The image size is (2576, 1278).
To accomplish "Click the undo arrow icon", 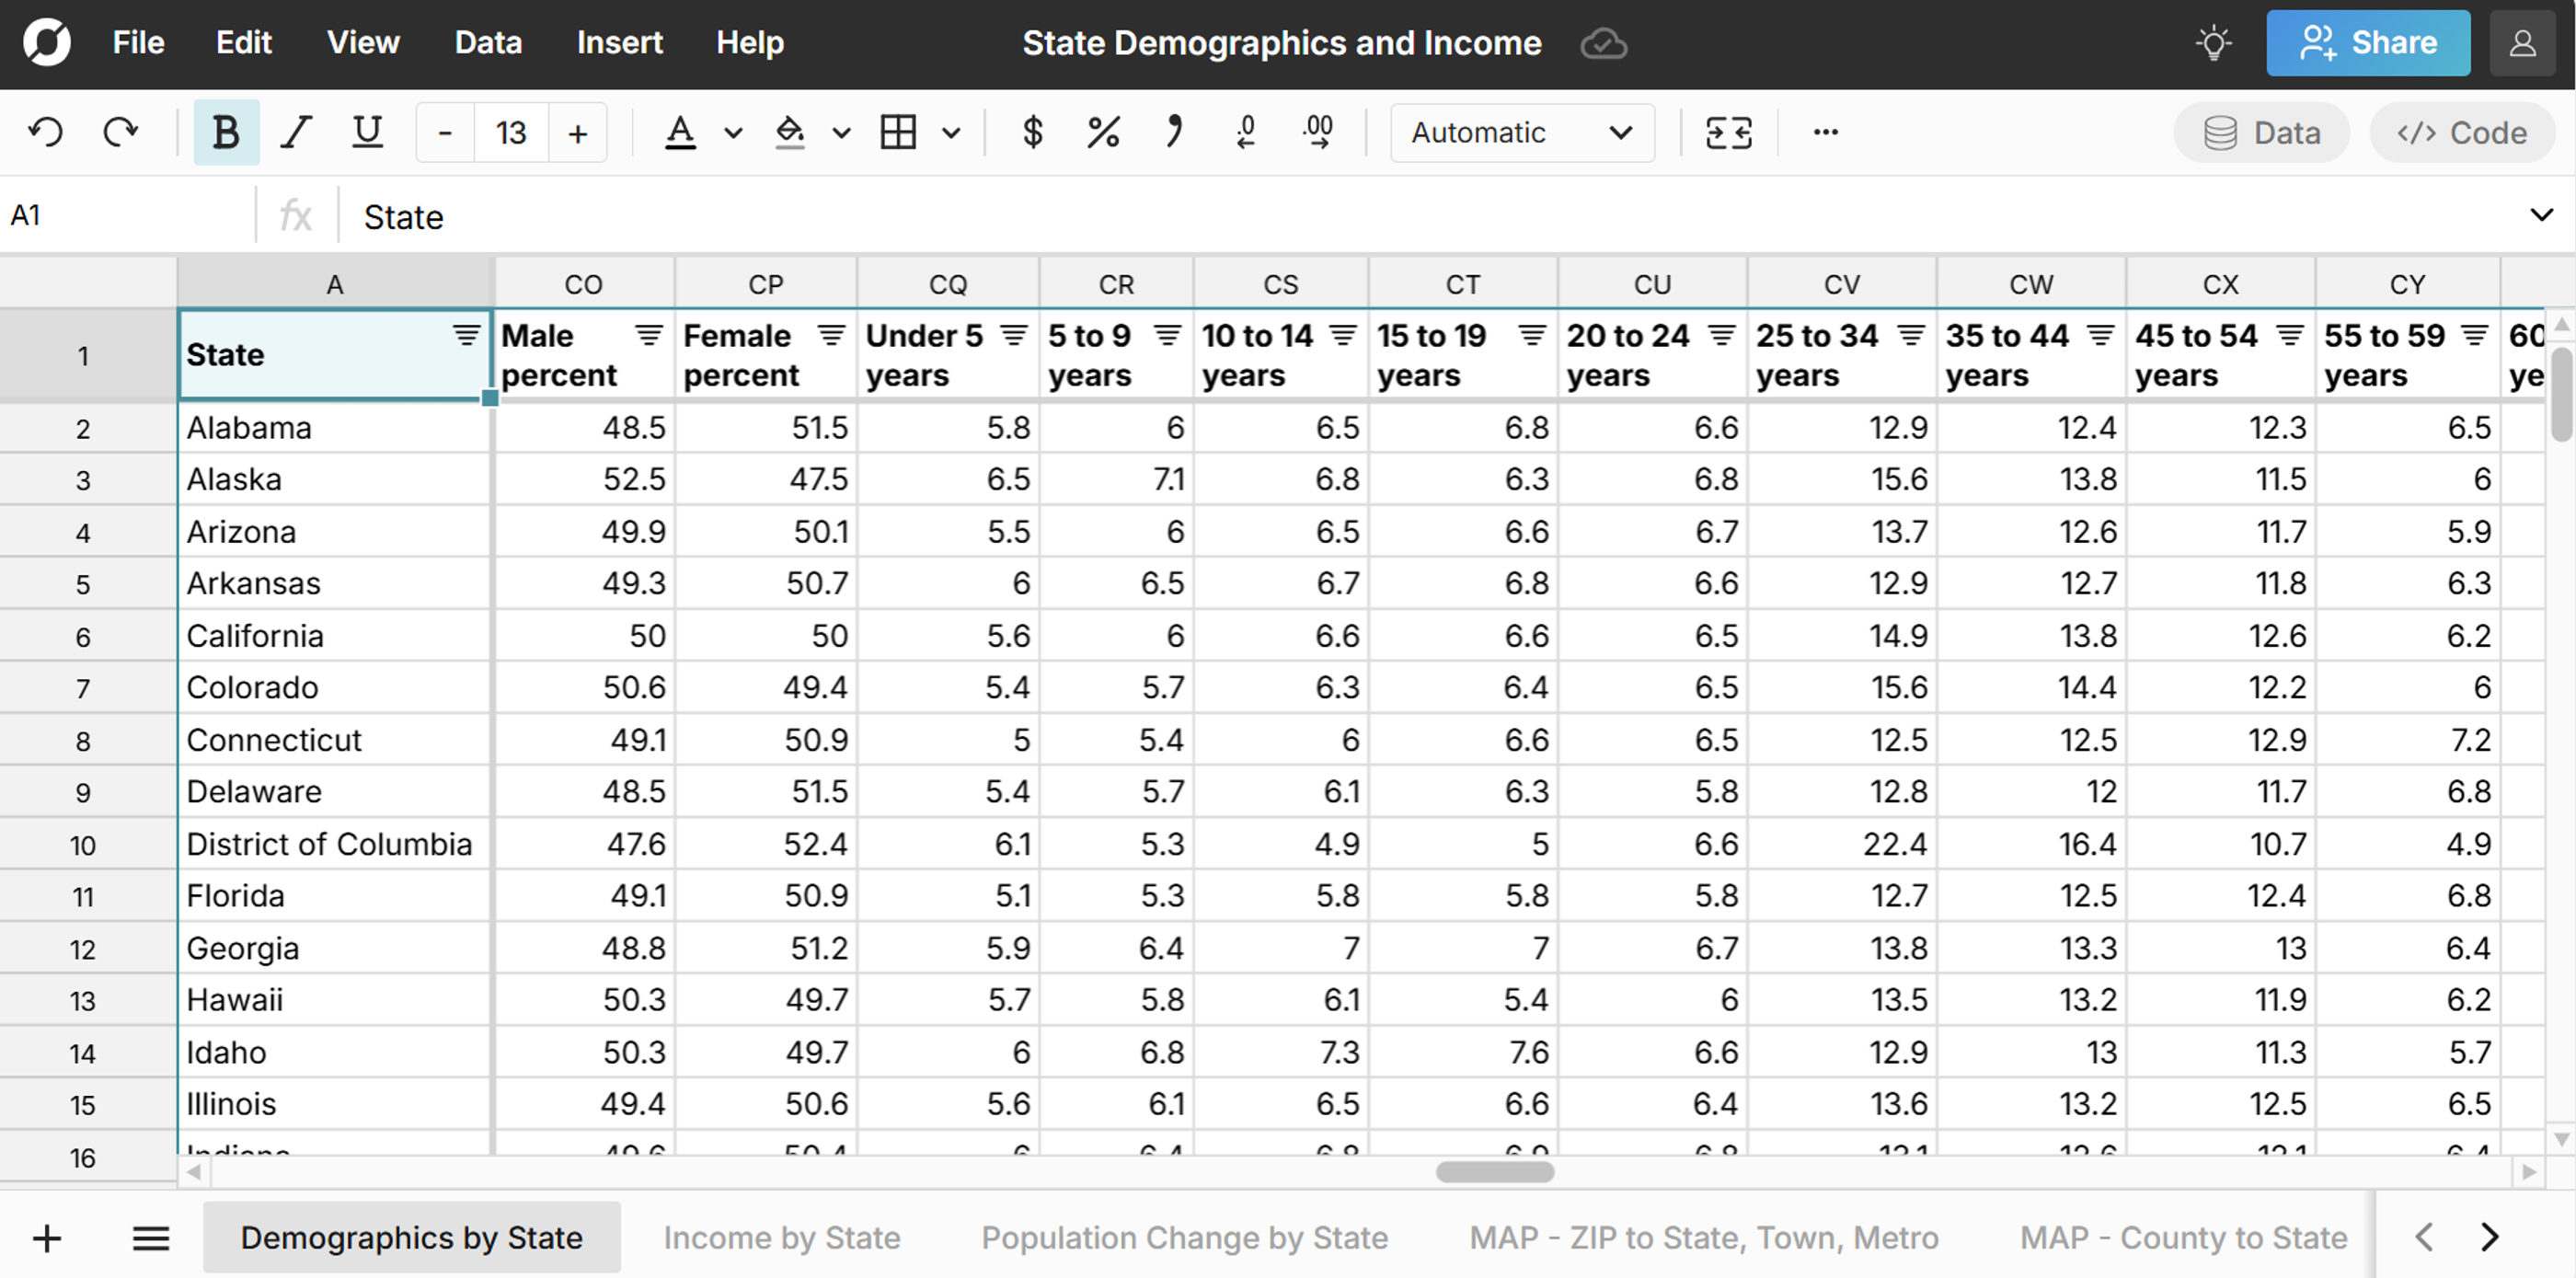I will tap(46, 132).
